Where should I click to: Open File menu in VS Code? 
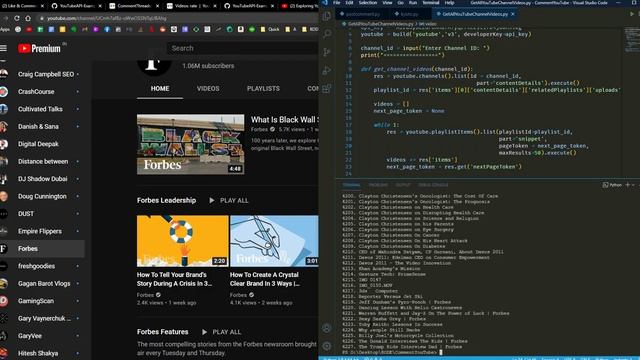click(x=337, y=2)
